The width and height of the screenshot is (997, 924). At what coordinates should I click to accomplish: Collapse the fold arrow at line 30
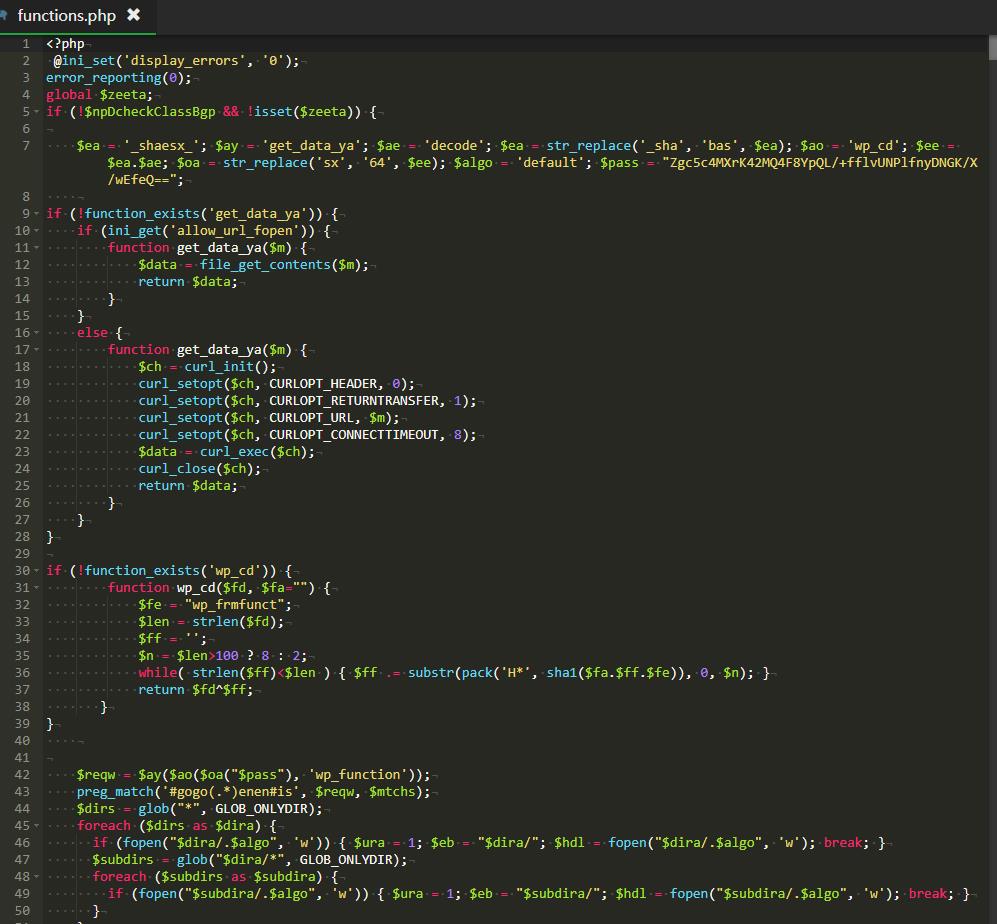point(36,570)
